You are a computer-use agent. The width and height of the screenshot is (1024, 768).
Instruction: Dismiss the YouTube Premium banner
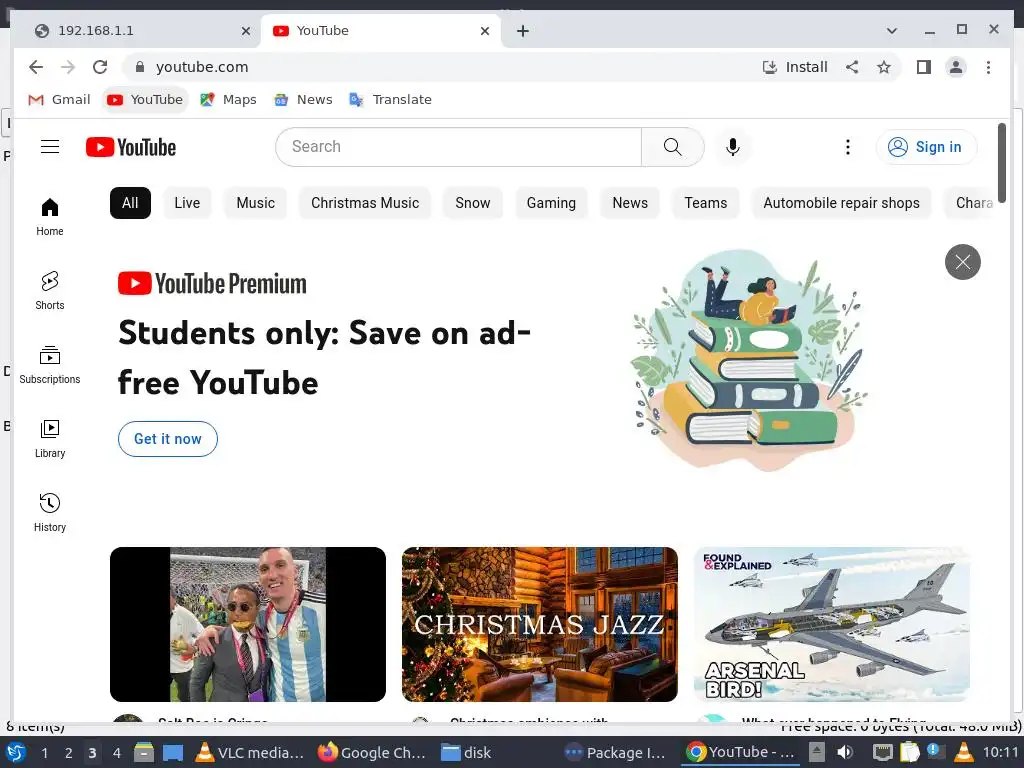[x=963, y=262]
